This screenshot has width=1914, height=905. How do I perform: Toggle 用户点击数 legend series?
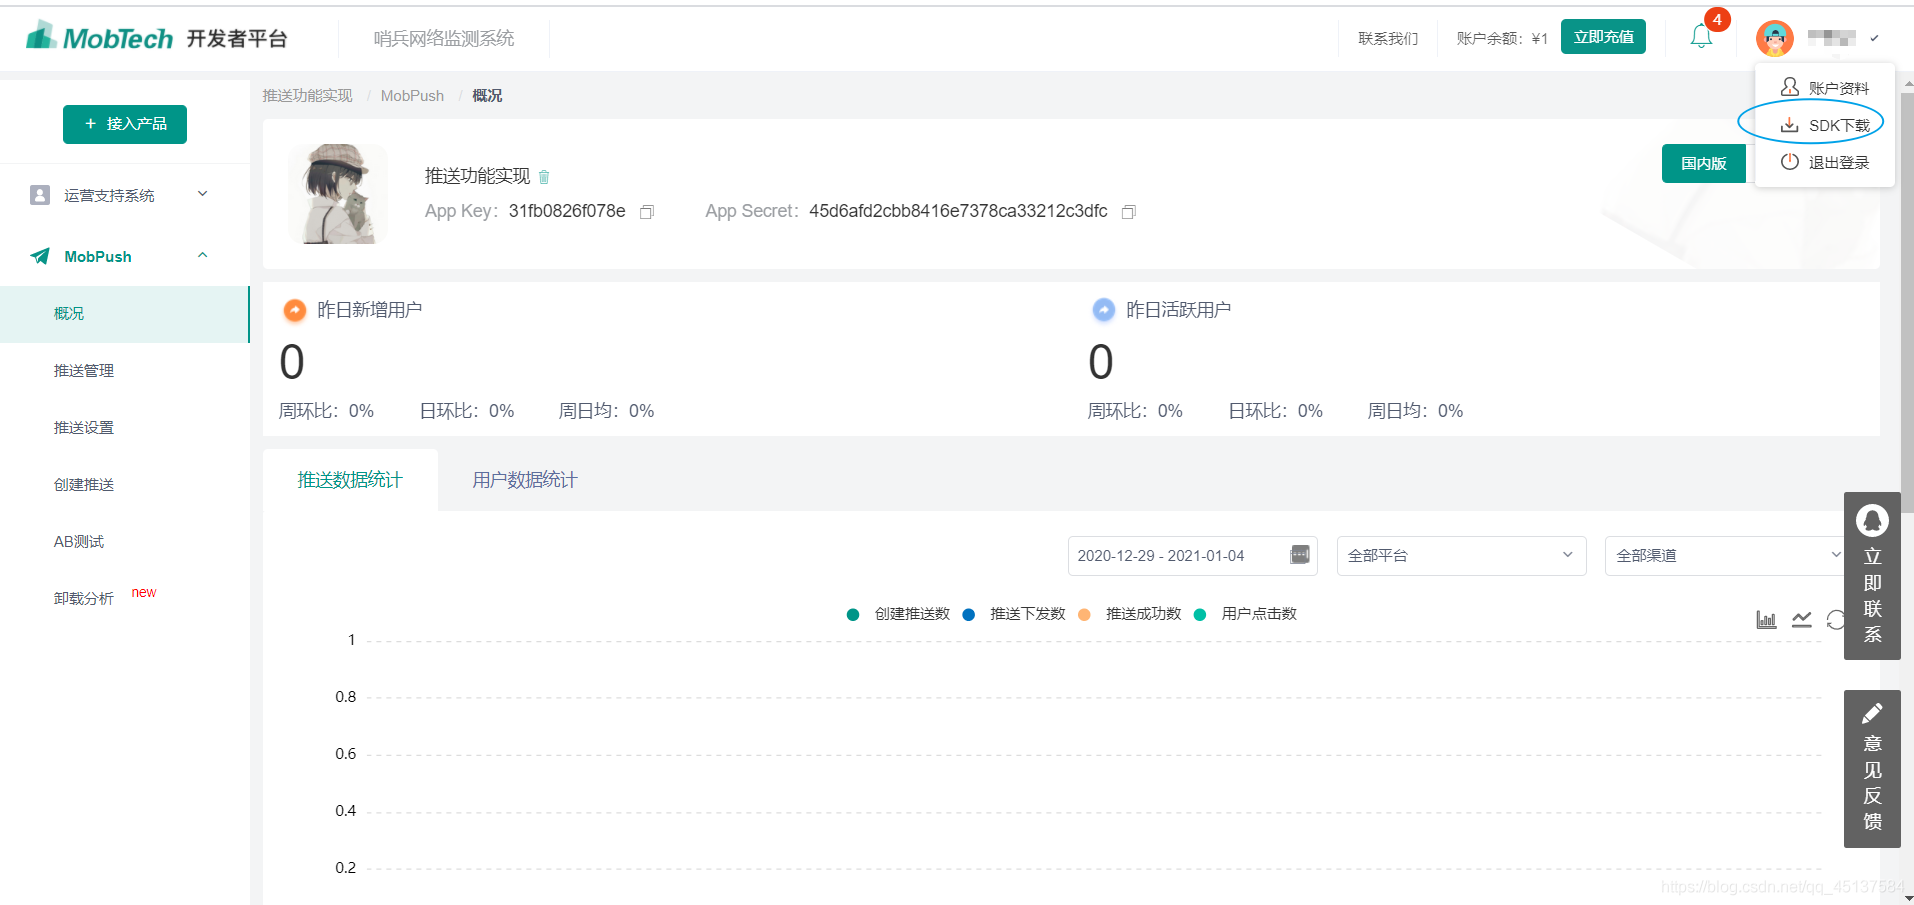point(1245,614)
